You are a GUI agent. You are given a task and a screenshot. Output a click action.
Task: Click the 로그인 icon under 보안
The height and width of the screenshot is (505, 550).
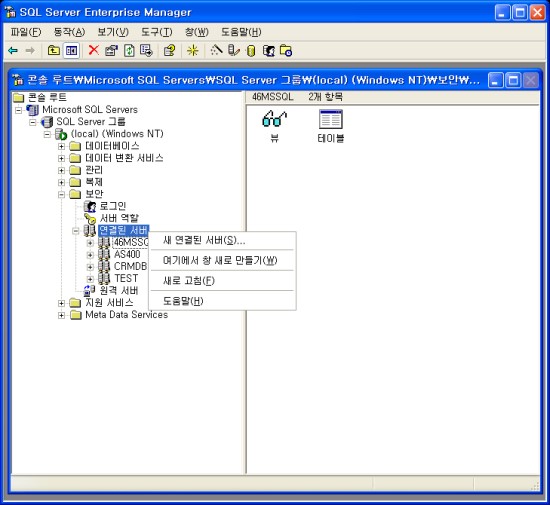(x=90, y=207)
